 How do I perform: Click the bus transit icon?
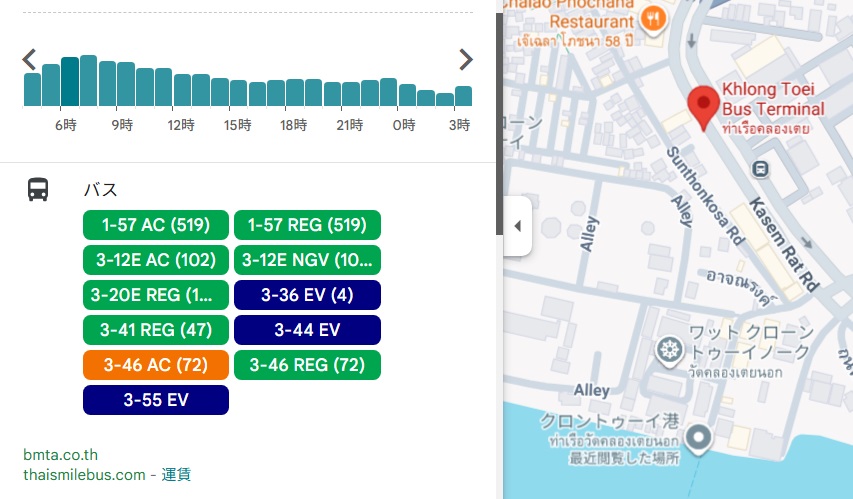[x=38, y=189]
